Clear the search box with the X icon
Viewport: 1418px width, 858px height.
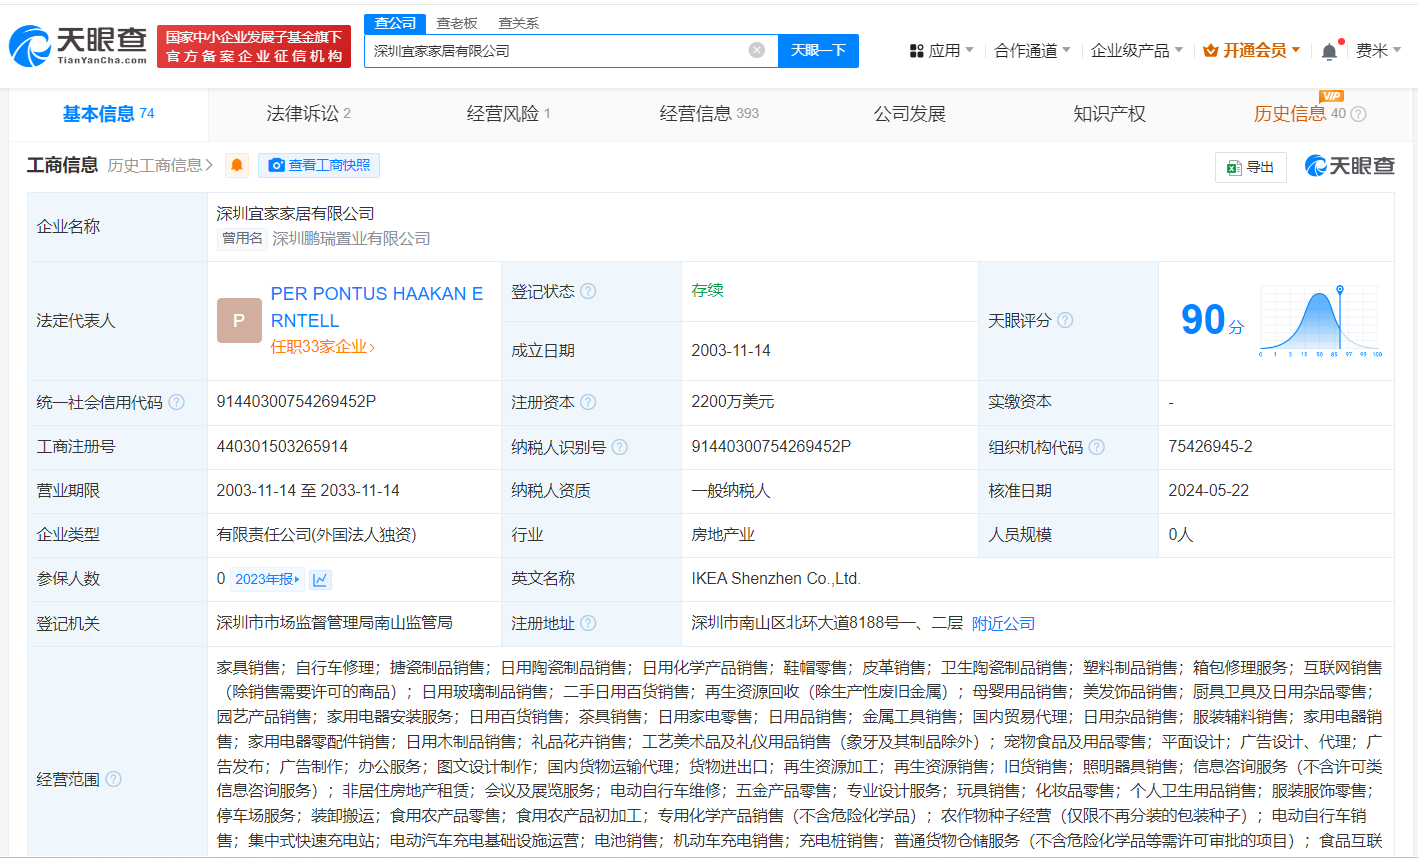(x=757, y=50)
